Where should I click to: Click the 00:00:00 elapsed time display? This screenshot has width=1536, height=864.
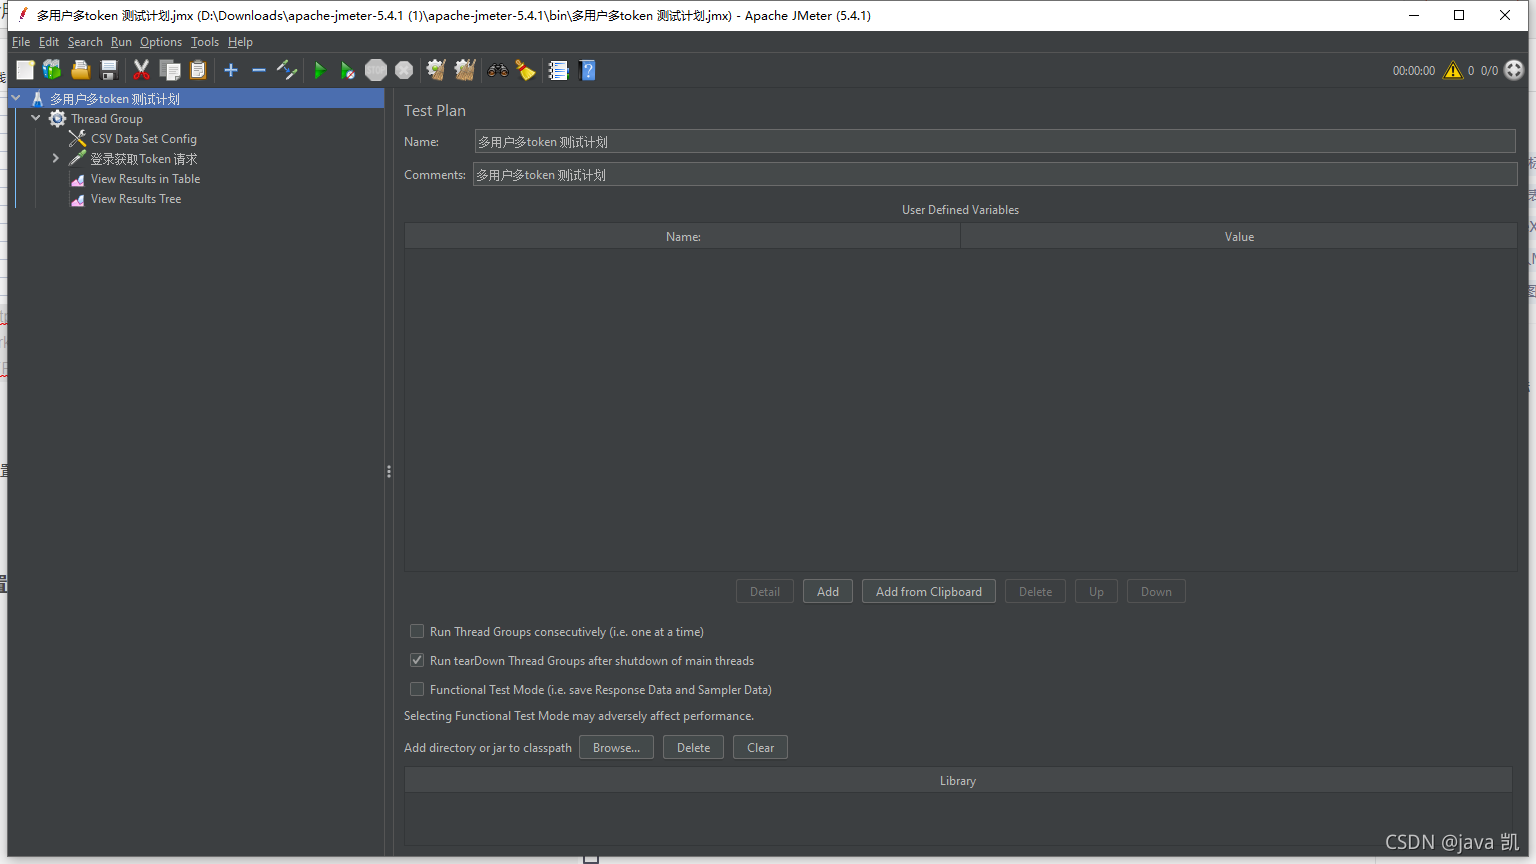1414,70
